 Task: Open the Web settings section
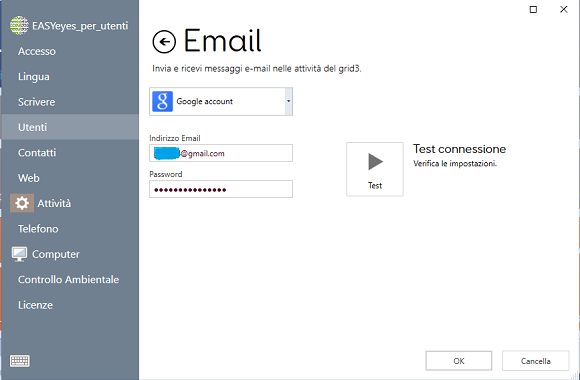point(29,178)
